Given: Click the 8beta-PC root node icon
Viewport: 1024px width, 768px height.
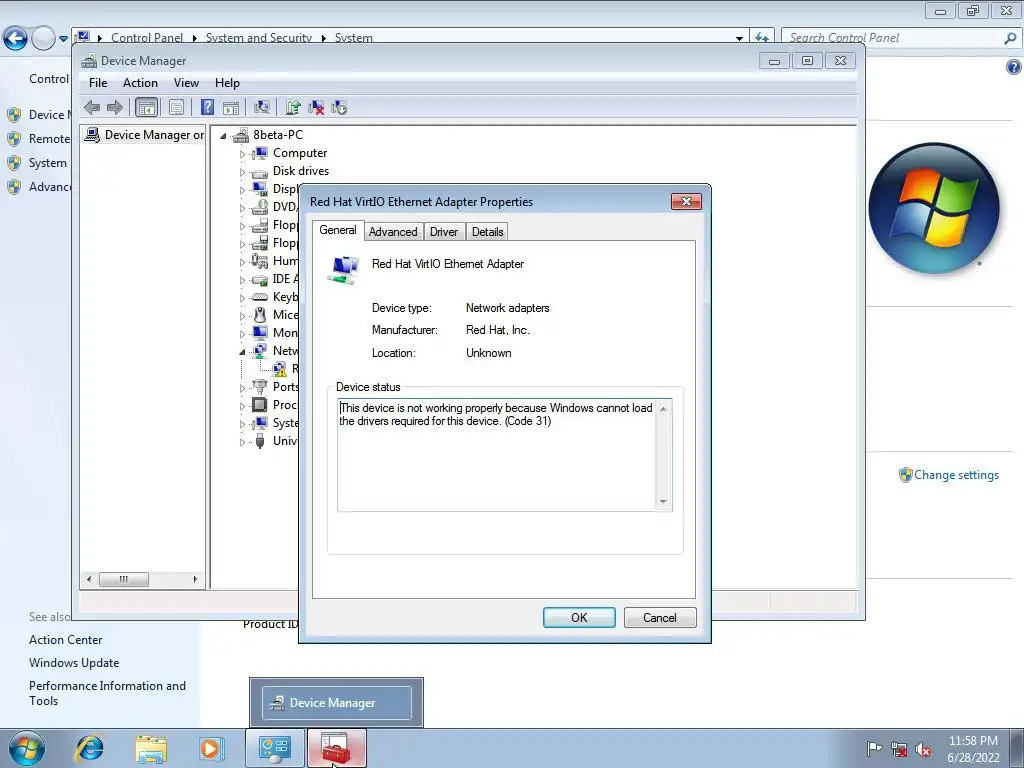Looking at the screenshot, I should point(241,135).
